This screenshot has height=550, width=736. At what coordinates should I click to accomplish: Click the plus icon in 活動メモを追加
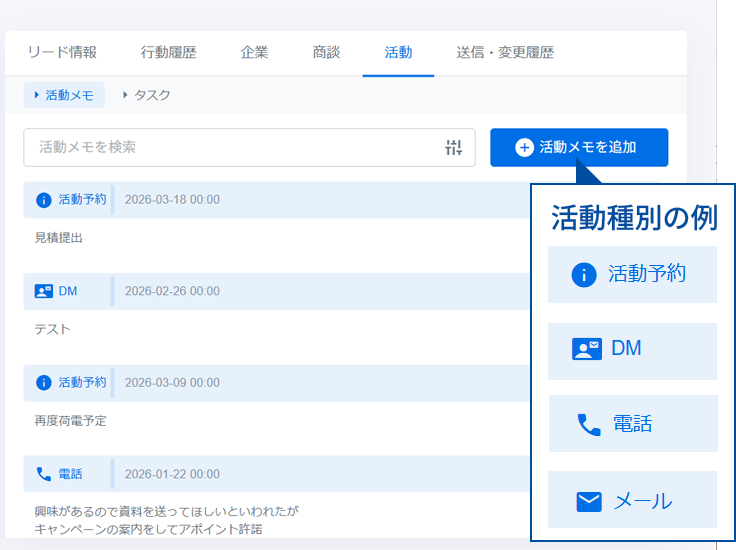tap(524, 147)
